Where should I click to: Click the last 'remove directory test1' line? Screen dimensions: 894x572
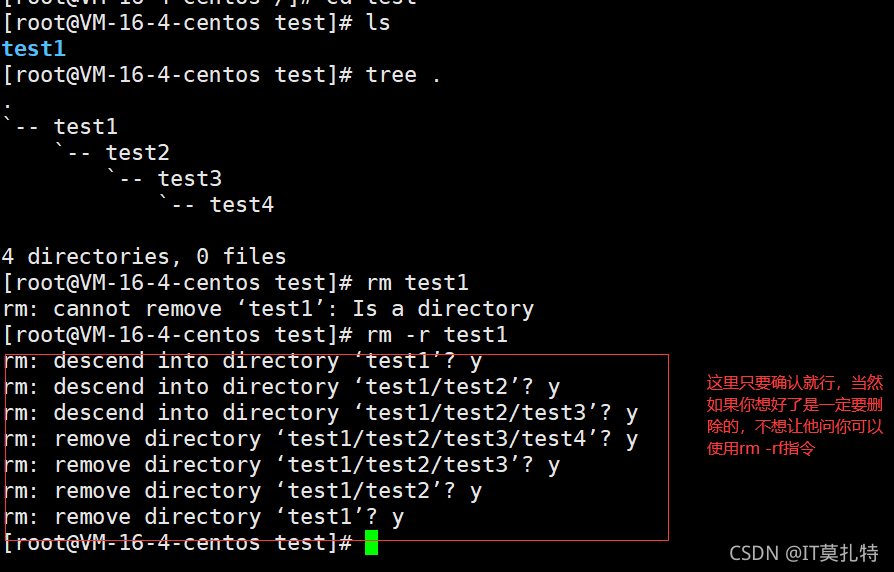(204, 517)
